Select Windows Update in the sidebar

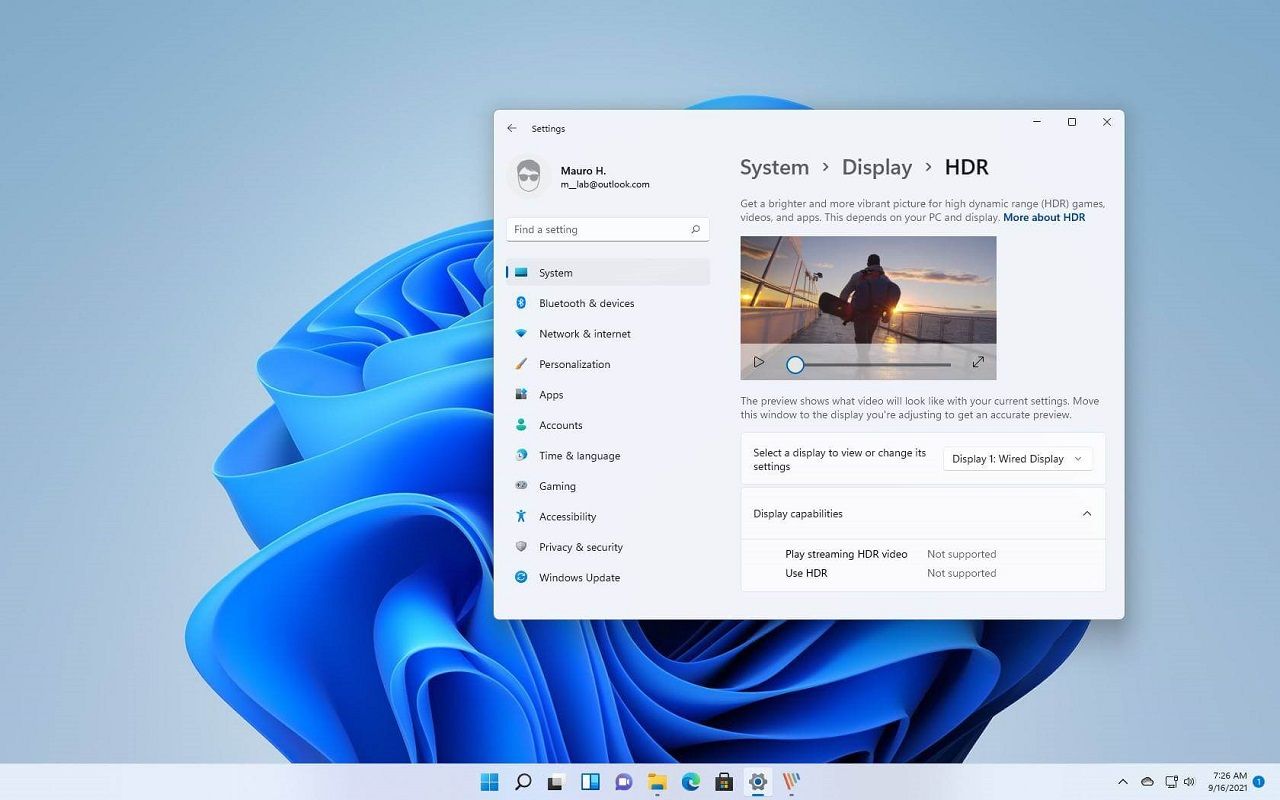[579, 578]
